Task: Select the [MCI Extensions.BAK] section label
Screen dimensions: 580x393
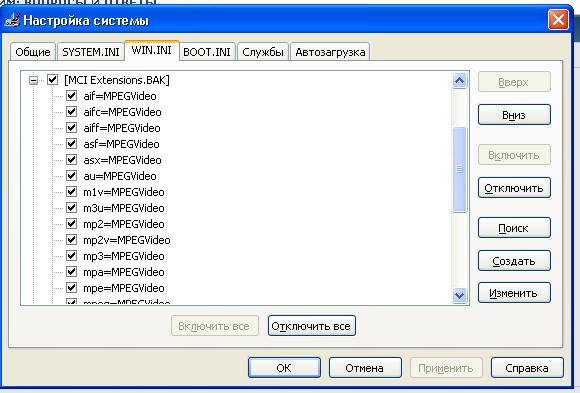Action: coord(117,80)
